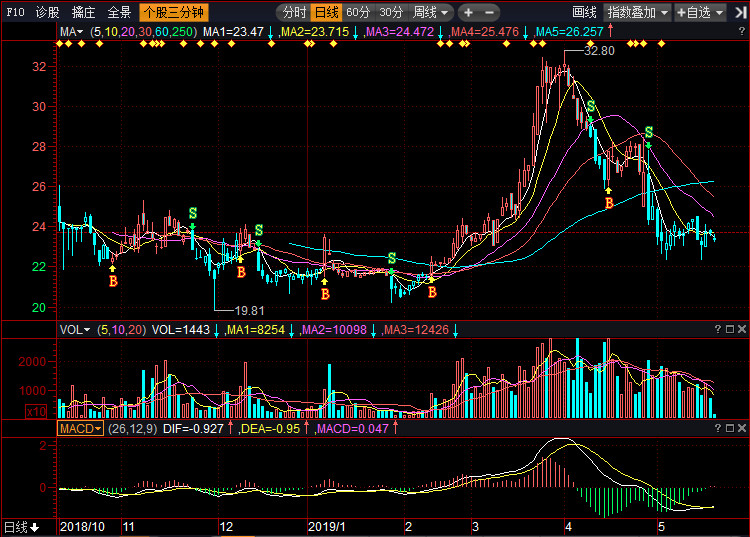750x537 pixels.
Task: Switch to the 日线 daily chart tab
Action: (x=326, y=12)
